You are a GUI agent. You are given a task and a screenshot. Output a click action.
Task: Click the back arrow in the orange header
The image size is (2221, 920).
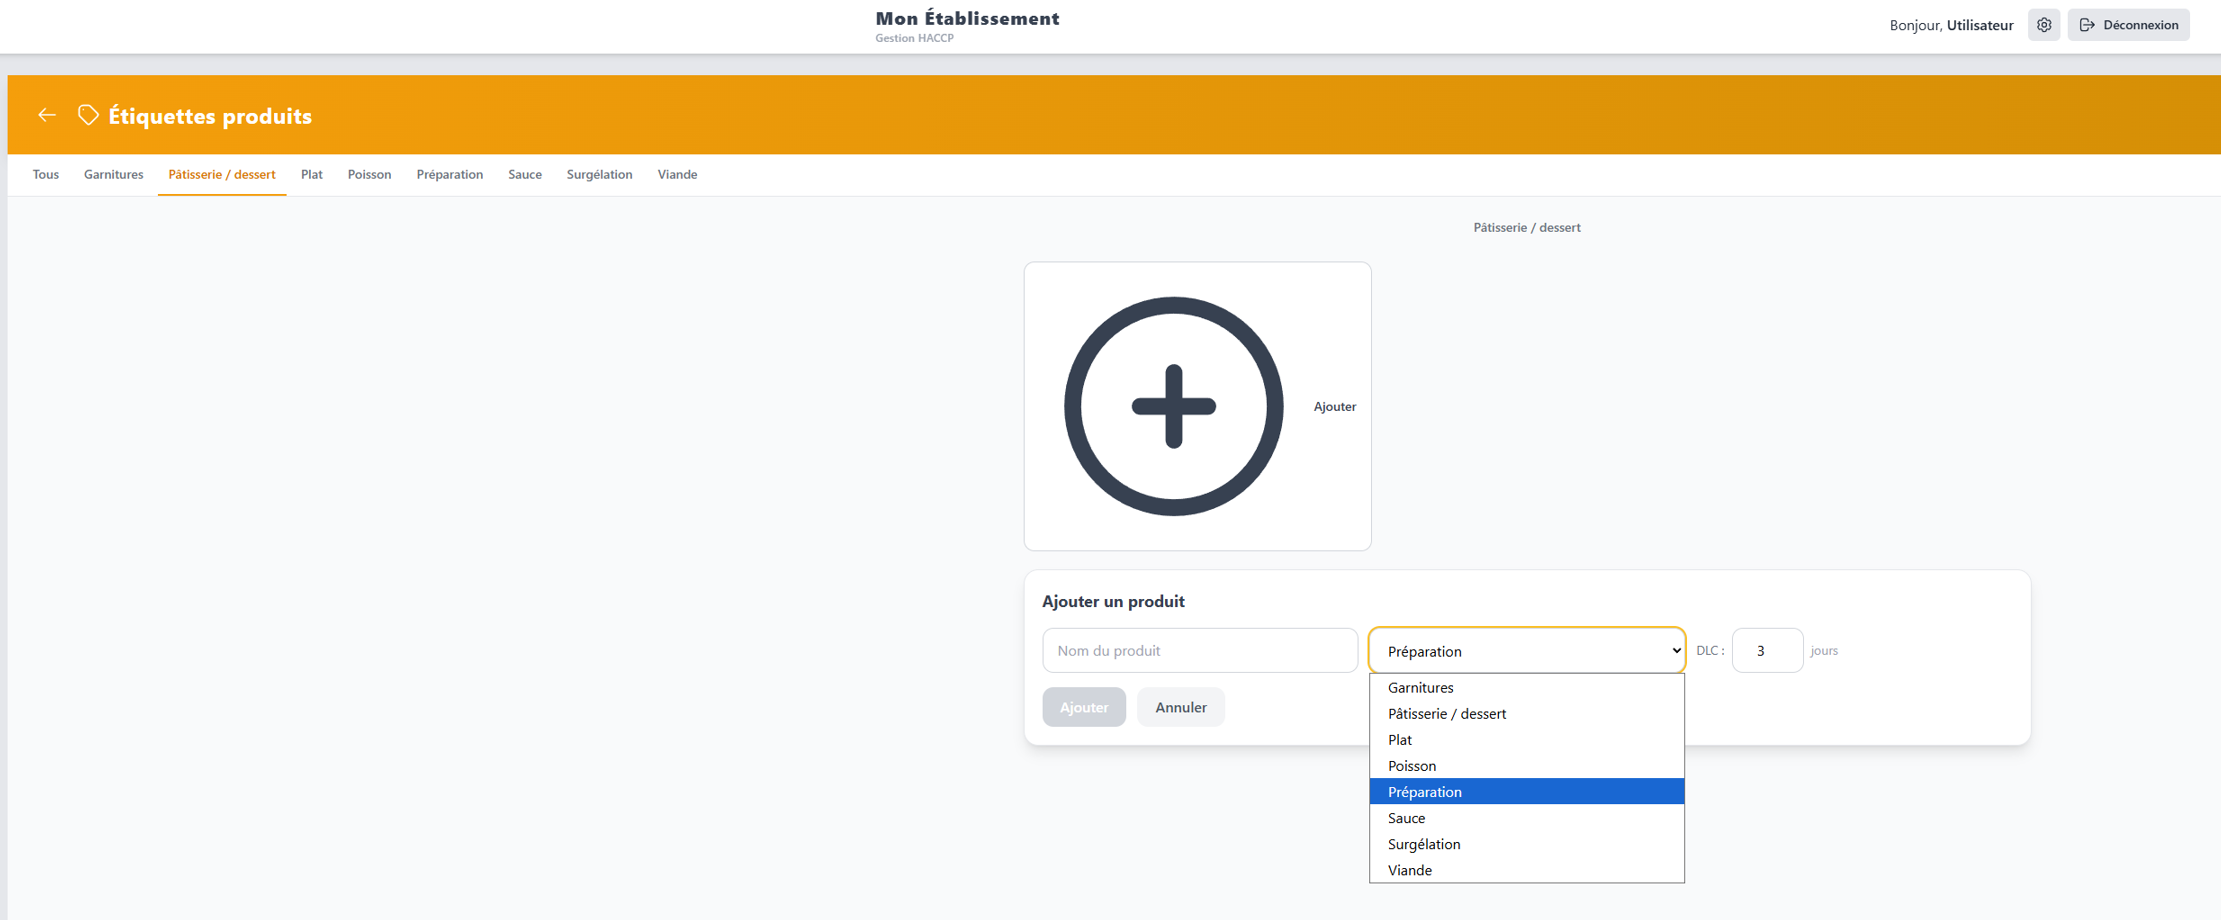pyautogui.click(x=47, y=115)
